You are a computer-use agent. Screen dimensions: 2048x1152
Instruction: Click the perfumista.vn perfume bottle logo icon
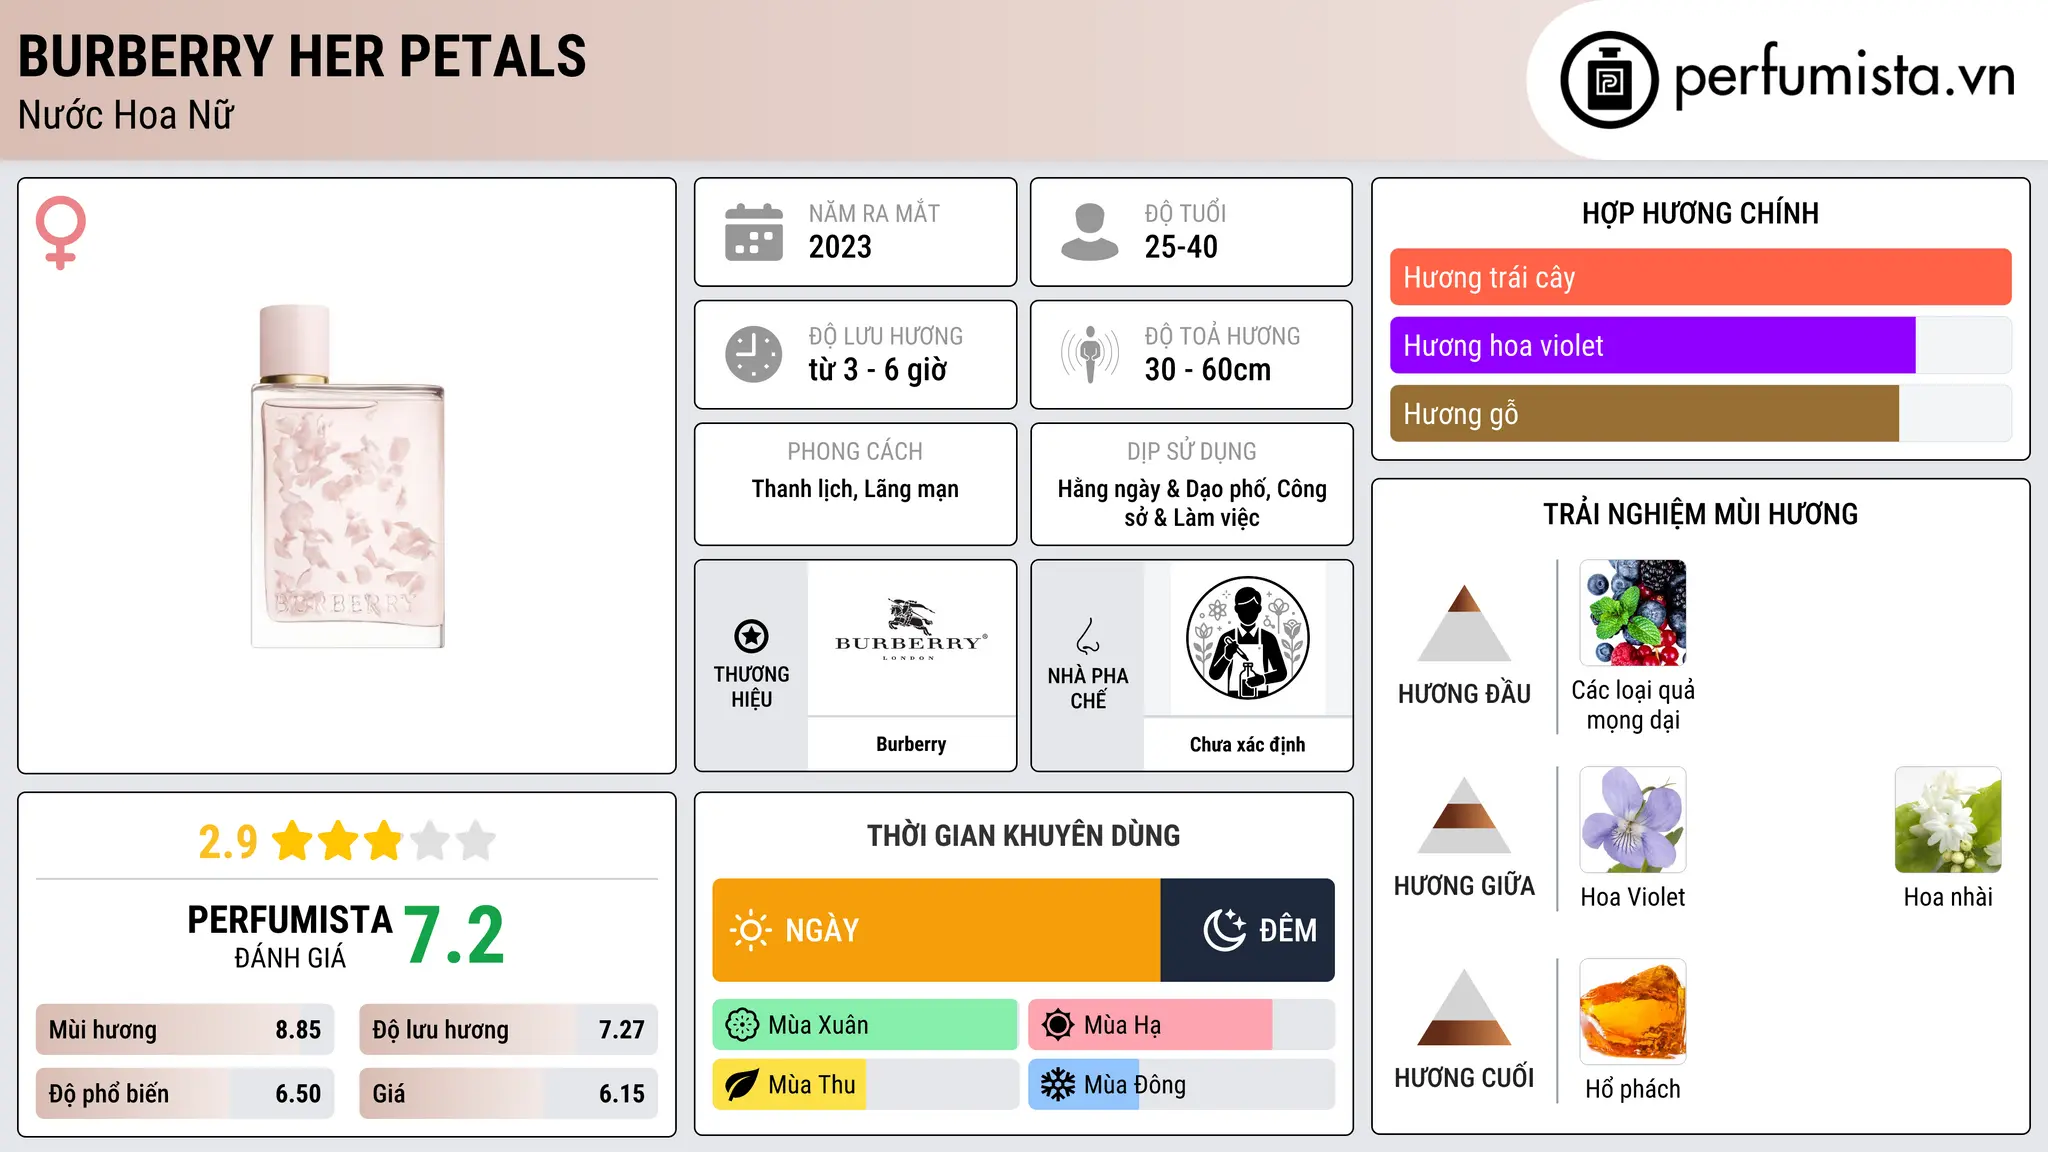pos(1609,80)
